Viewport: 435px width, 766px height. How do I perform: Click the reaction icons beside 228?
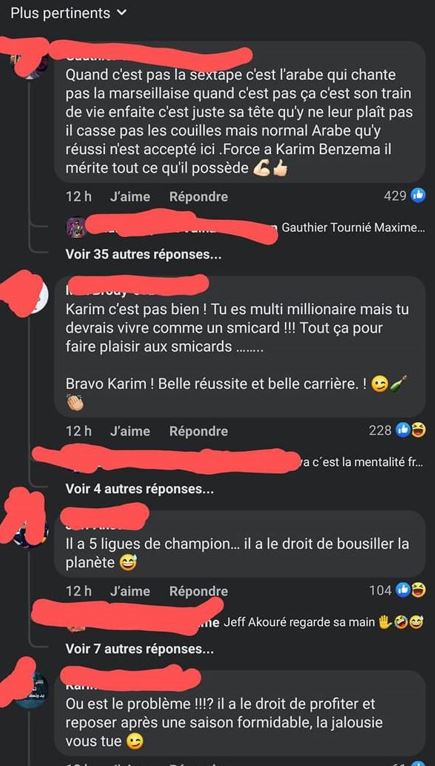[x=411, y=430]
